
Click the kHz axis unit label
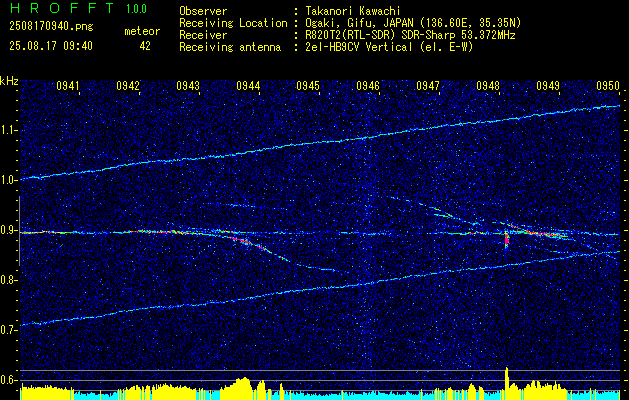tap(9, 81)
